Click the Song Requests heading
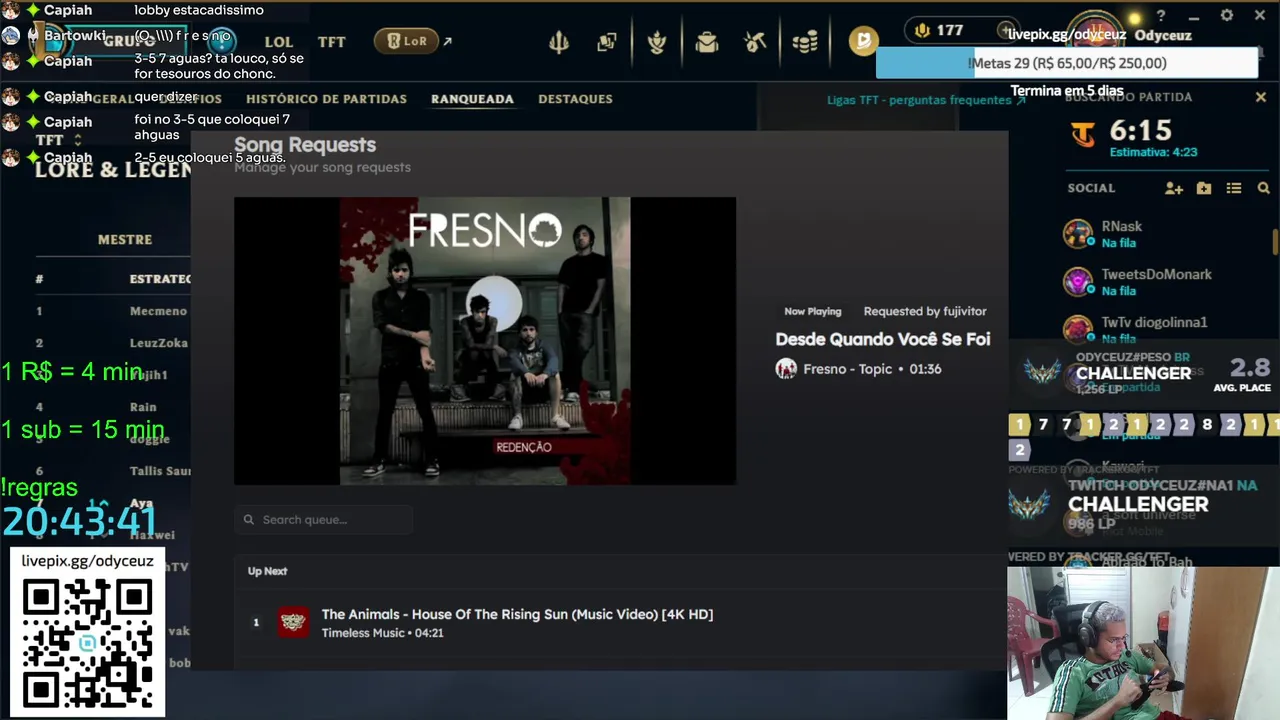 tap(305, 145)
